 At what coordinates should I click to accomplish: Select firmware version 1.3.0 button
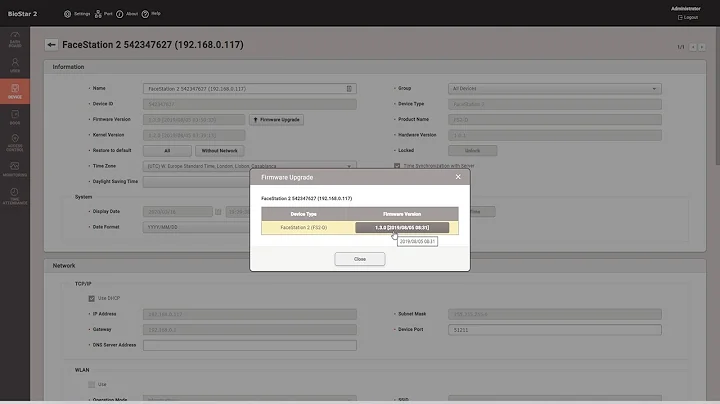[x=402, y=227]
